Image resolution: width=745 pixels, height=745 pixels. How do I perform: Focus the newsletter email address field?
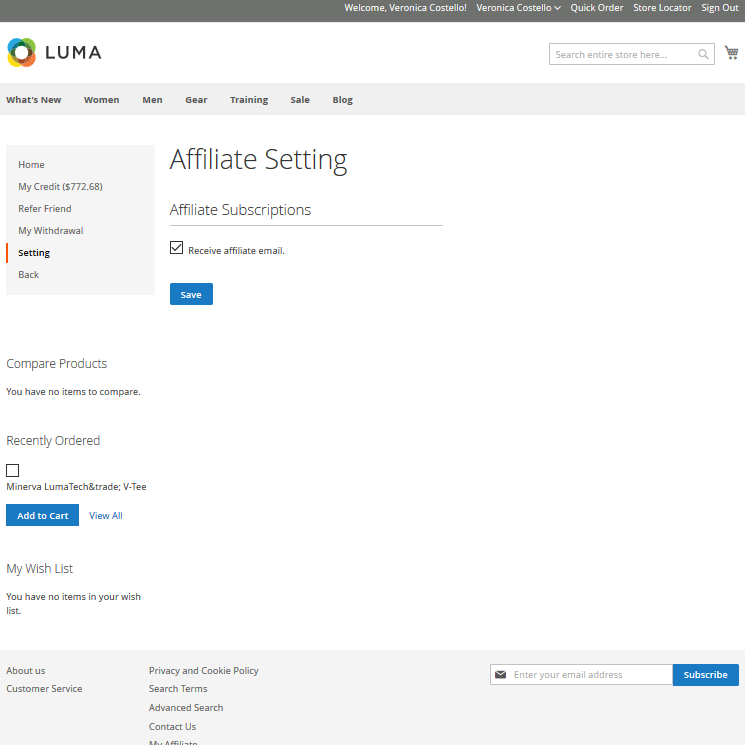590,675
